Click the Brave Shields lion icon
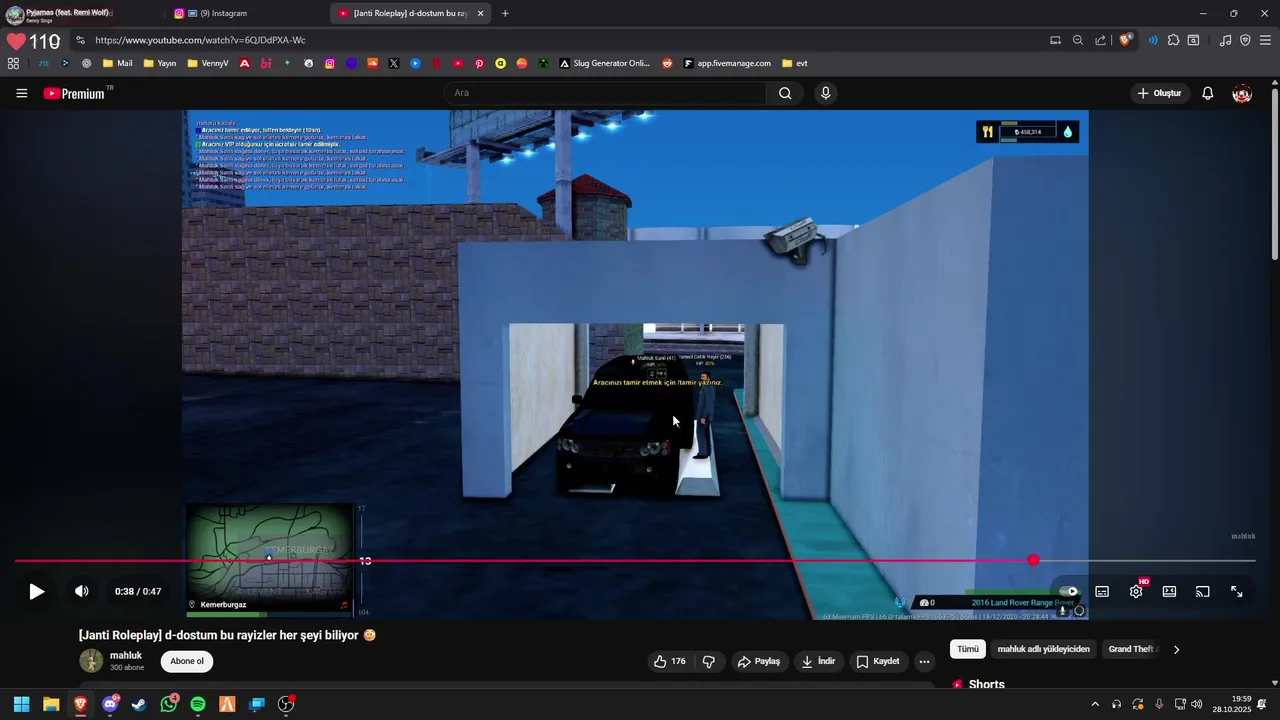 tap(1125, 40)
